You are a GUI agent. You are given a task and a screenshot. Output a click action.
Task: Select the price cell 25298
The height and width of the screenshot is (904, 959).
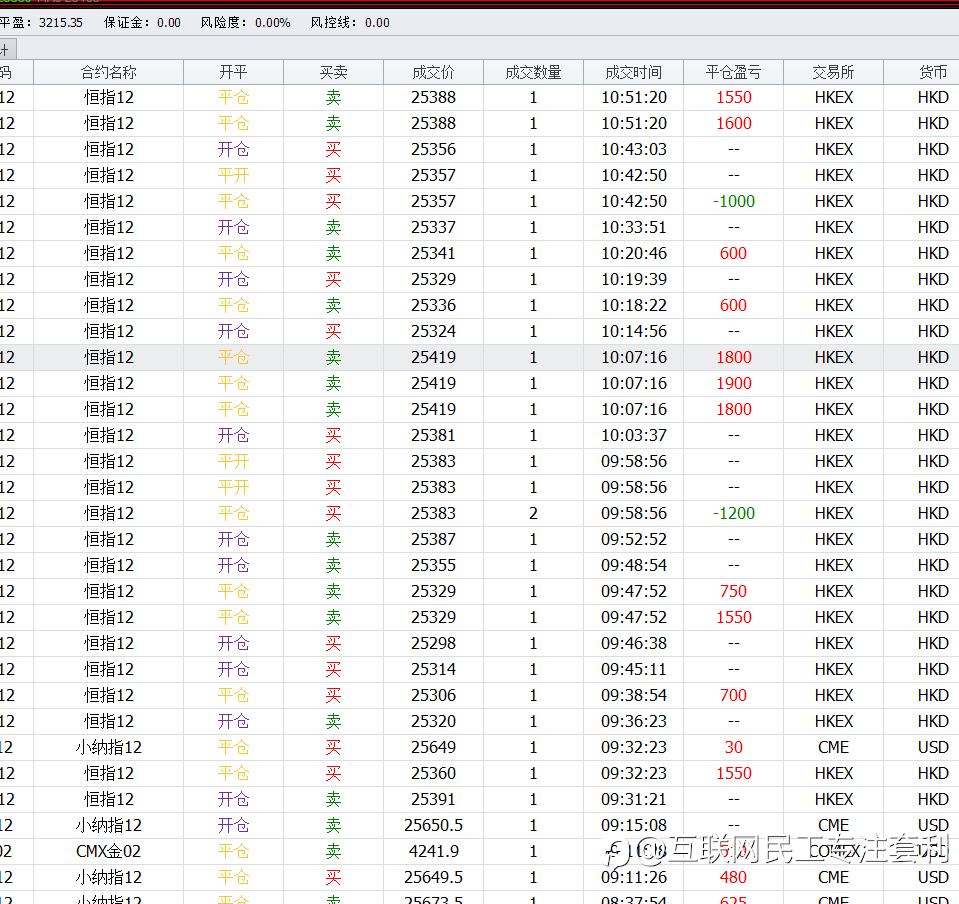click(434, 643)
